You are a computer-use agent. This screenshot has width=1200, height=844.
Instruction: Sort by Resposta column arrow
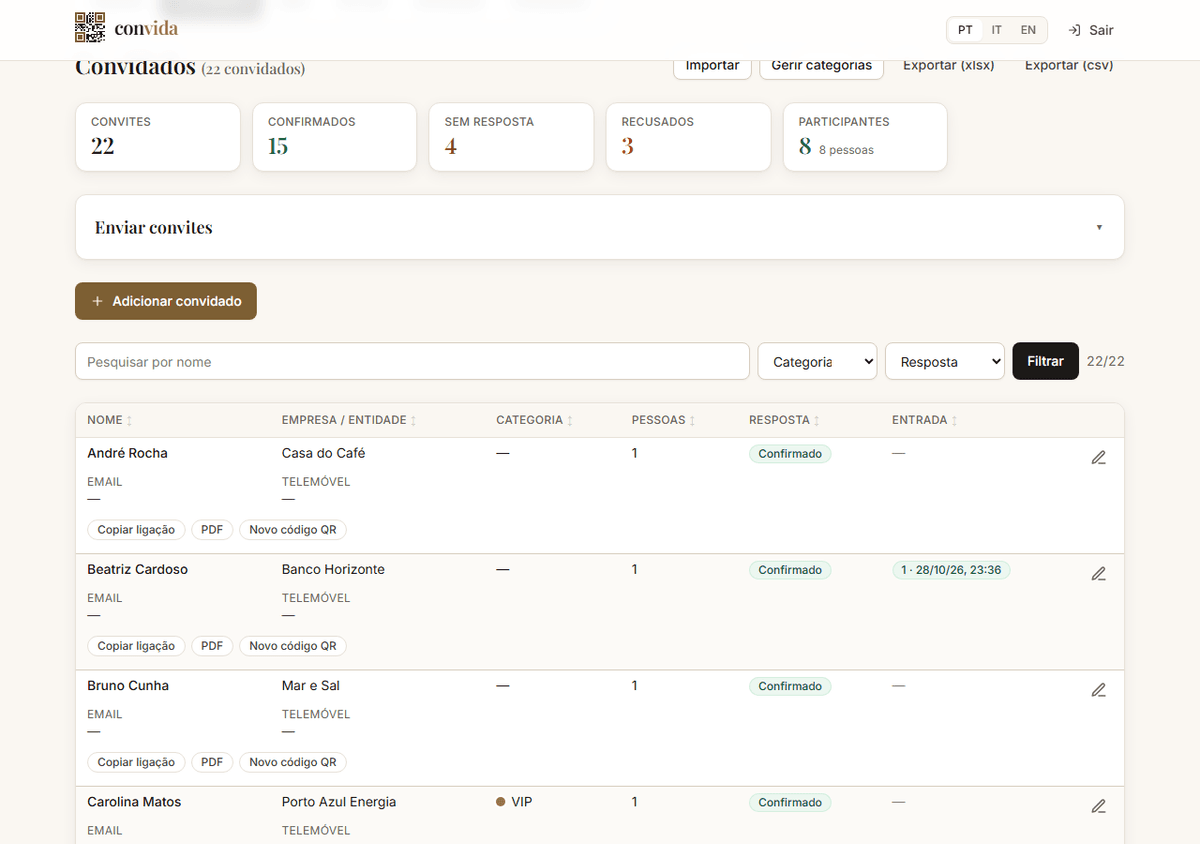point(816,421)
